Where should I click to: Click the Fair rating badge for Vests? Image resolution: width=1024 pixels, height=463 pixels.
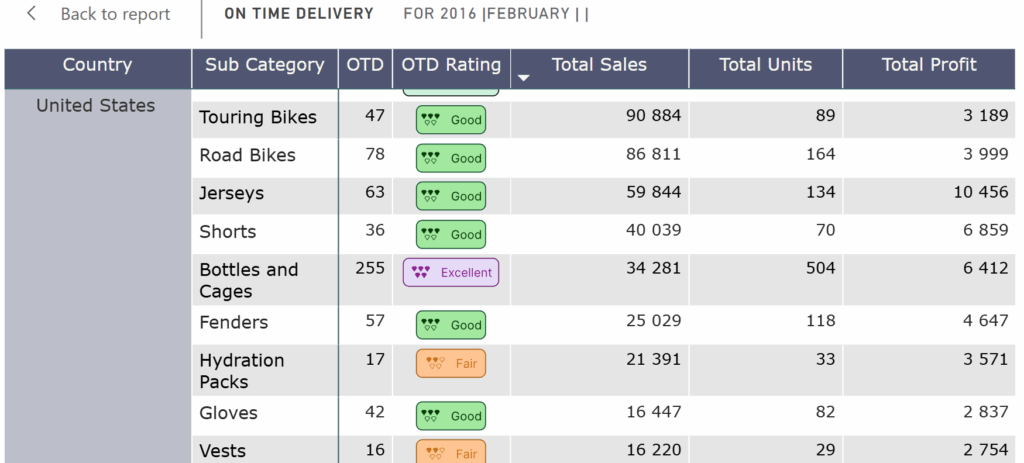point(451,452)
